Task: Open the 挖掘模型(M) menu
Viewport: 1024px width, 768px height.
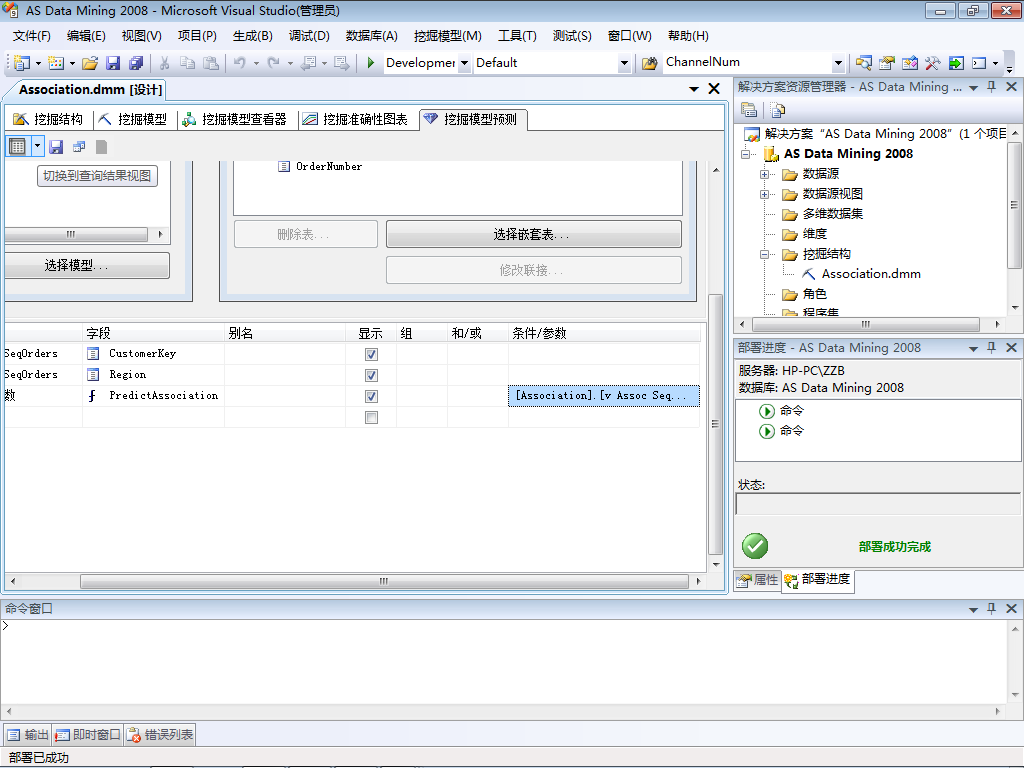Action: pos(447,36)
